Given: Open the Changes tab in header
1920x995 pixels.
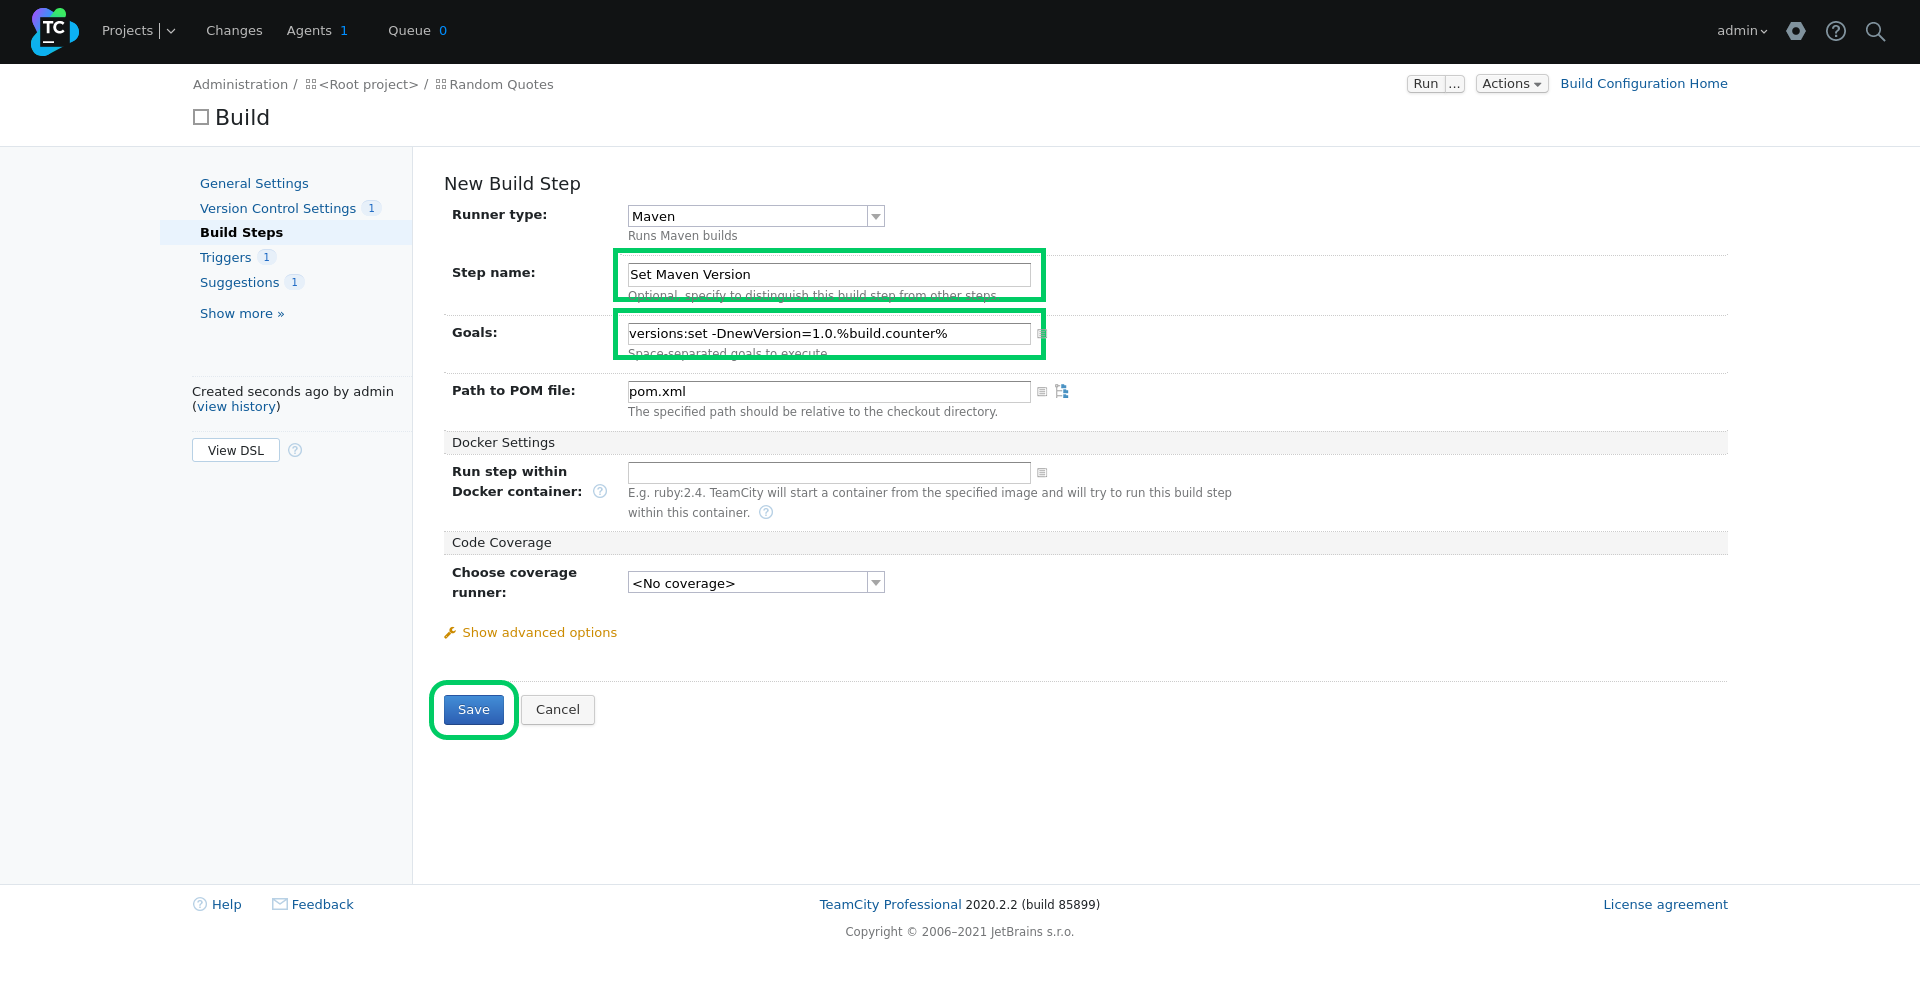Looking at the screenshot, I should point(234,31).
